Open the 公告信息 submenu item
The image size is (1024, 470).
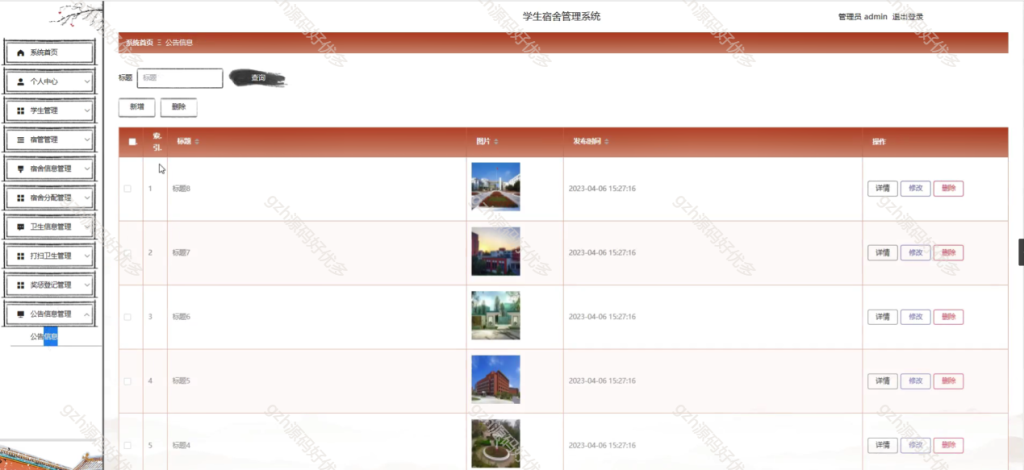(44, 337)
